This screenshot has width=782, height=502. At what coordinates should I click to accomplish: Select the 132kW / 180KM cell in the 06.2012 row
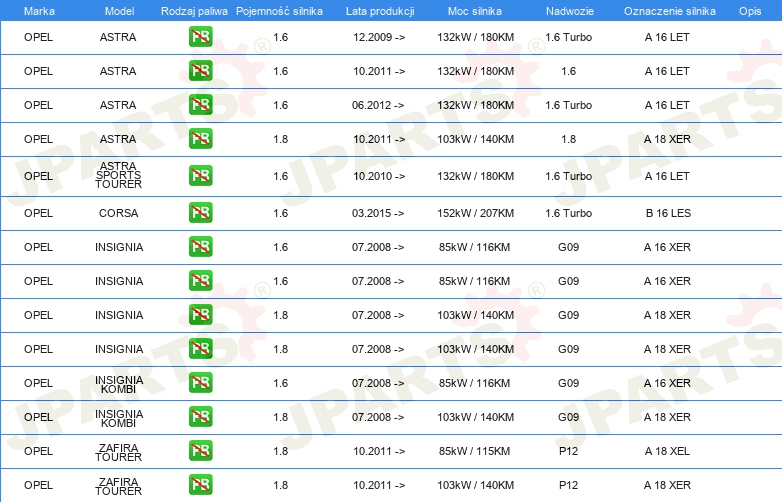[x=475, y=105]
